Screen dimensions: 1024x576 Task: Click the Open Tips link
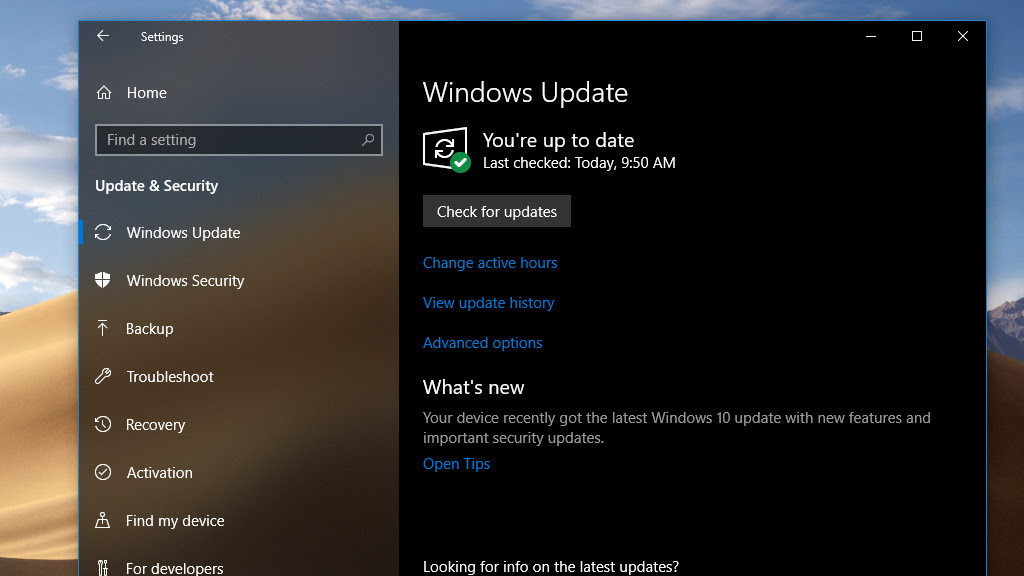[x=456, y=464]
